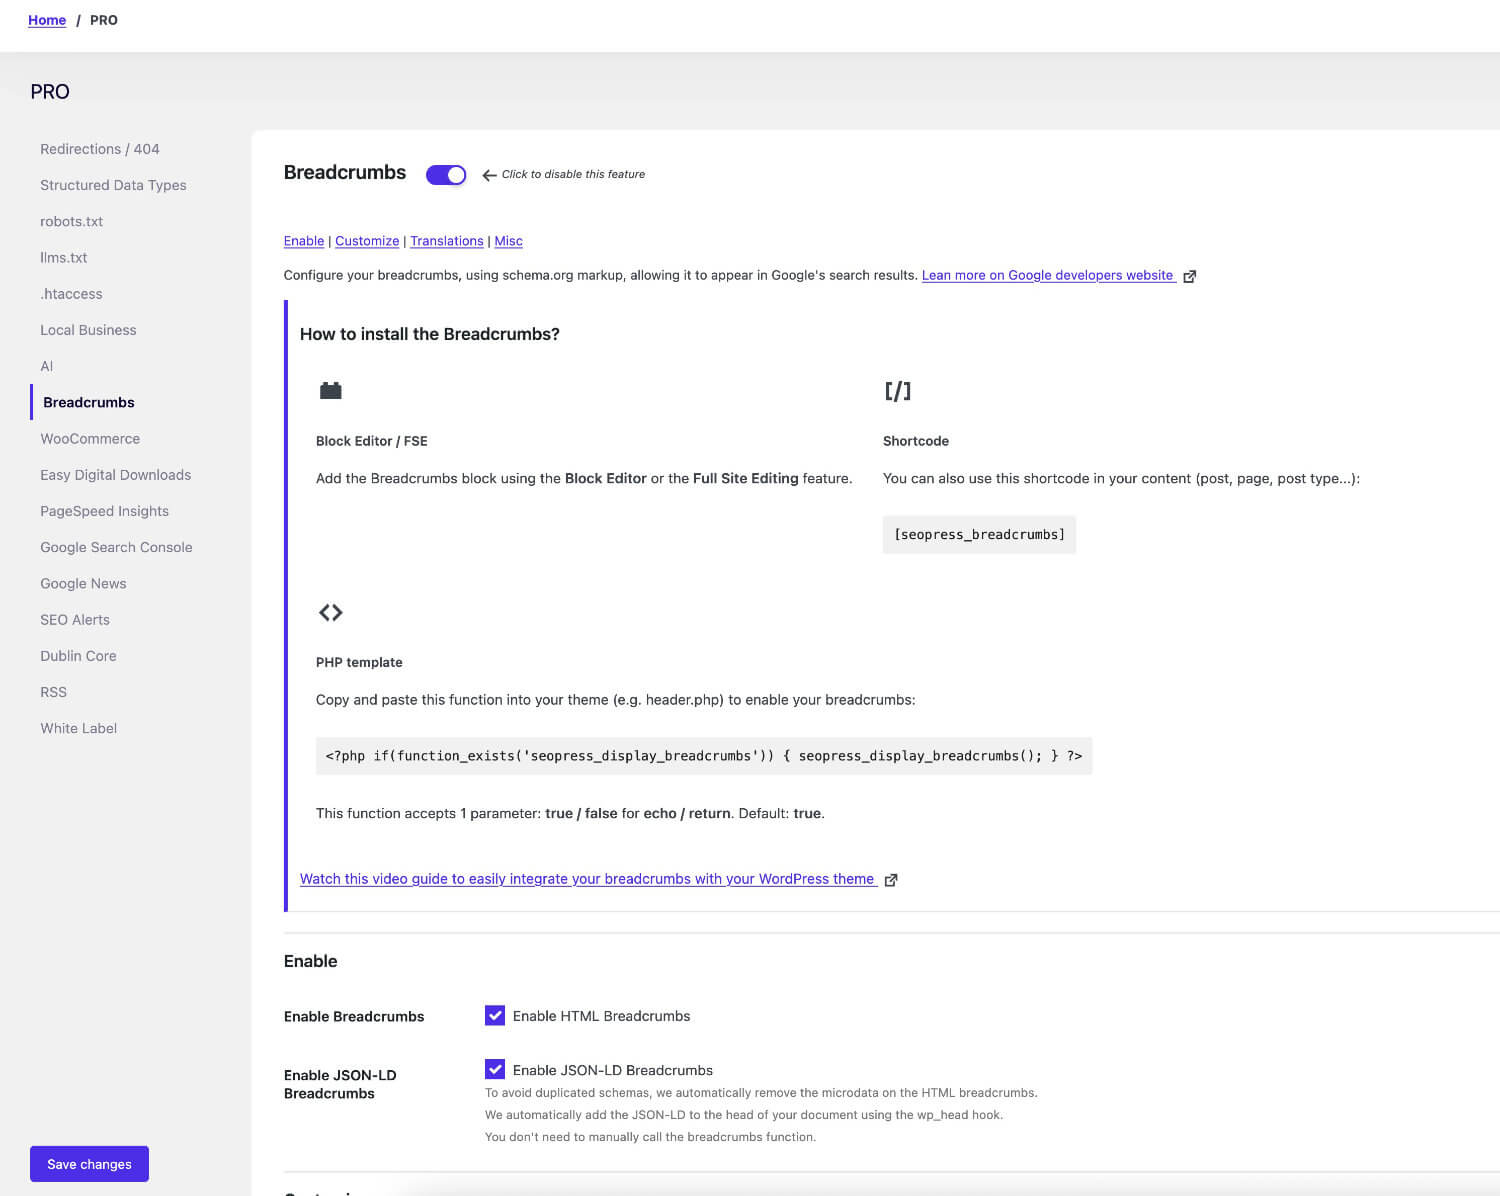
Task: Open the breadcrumbs video guide link
Action: coord(587,879)
